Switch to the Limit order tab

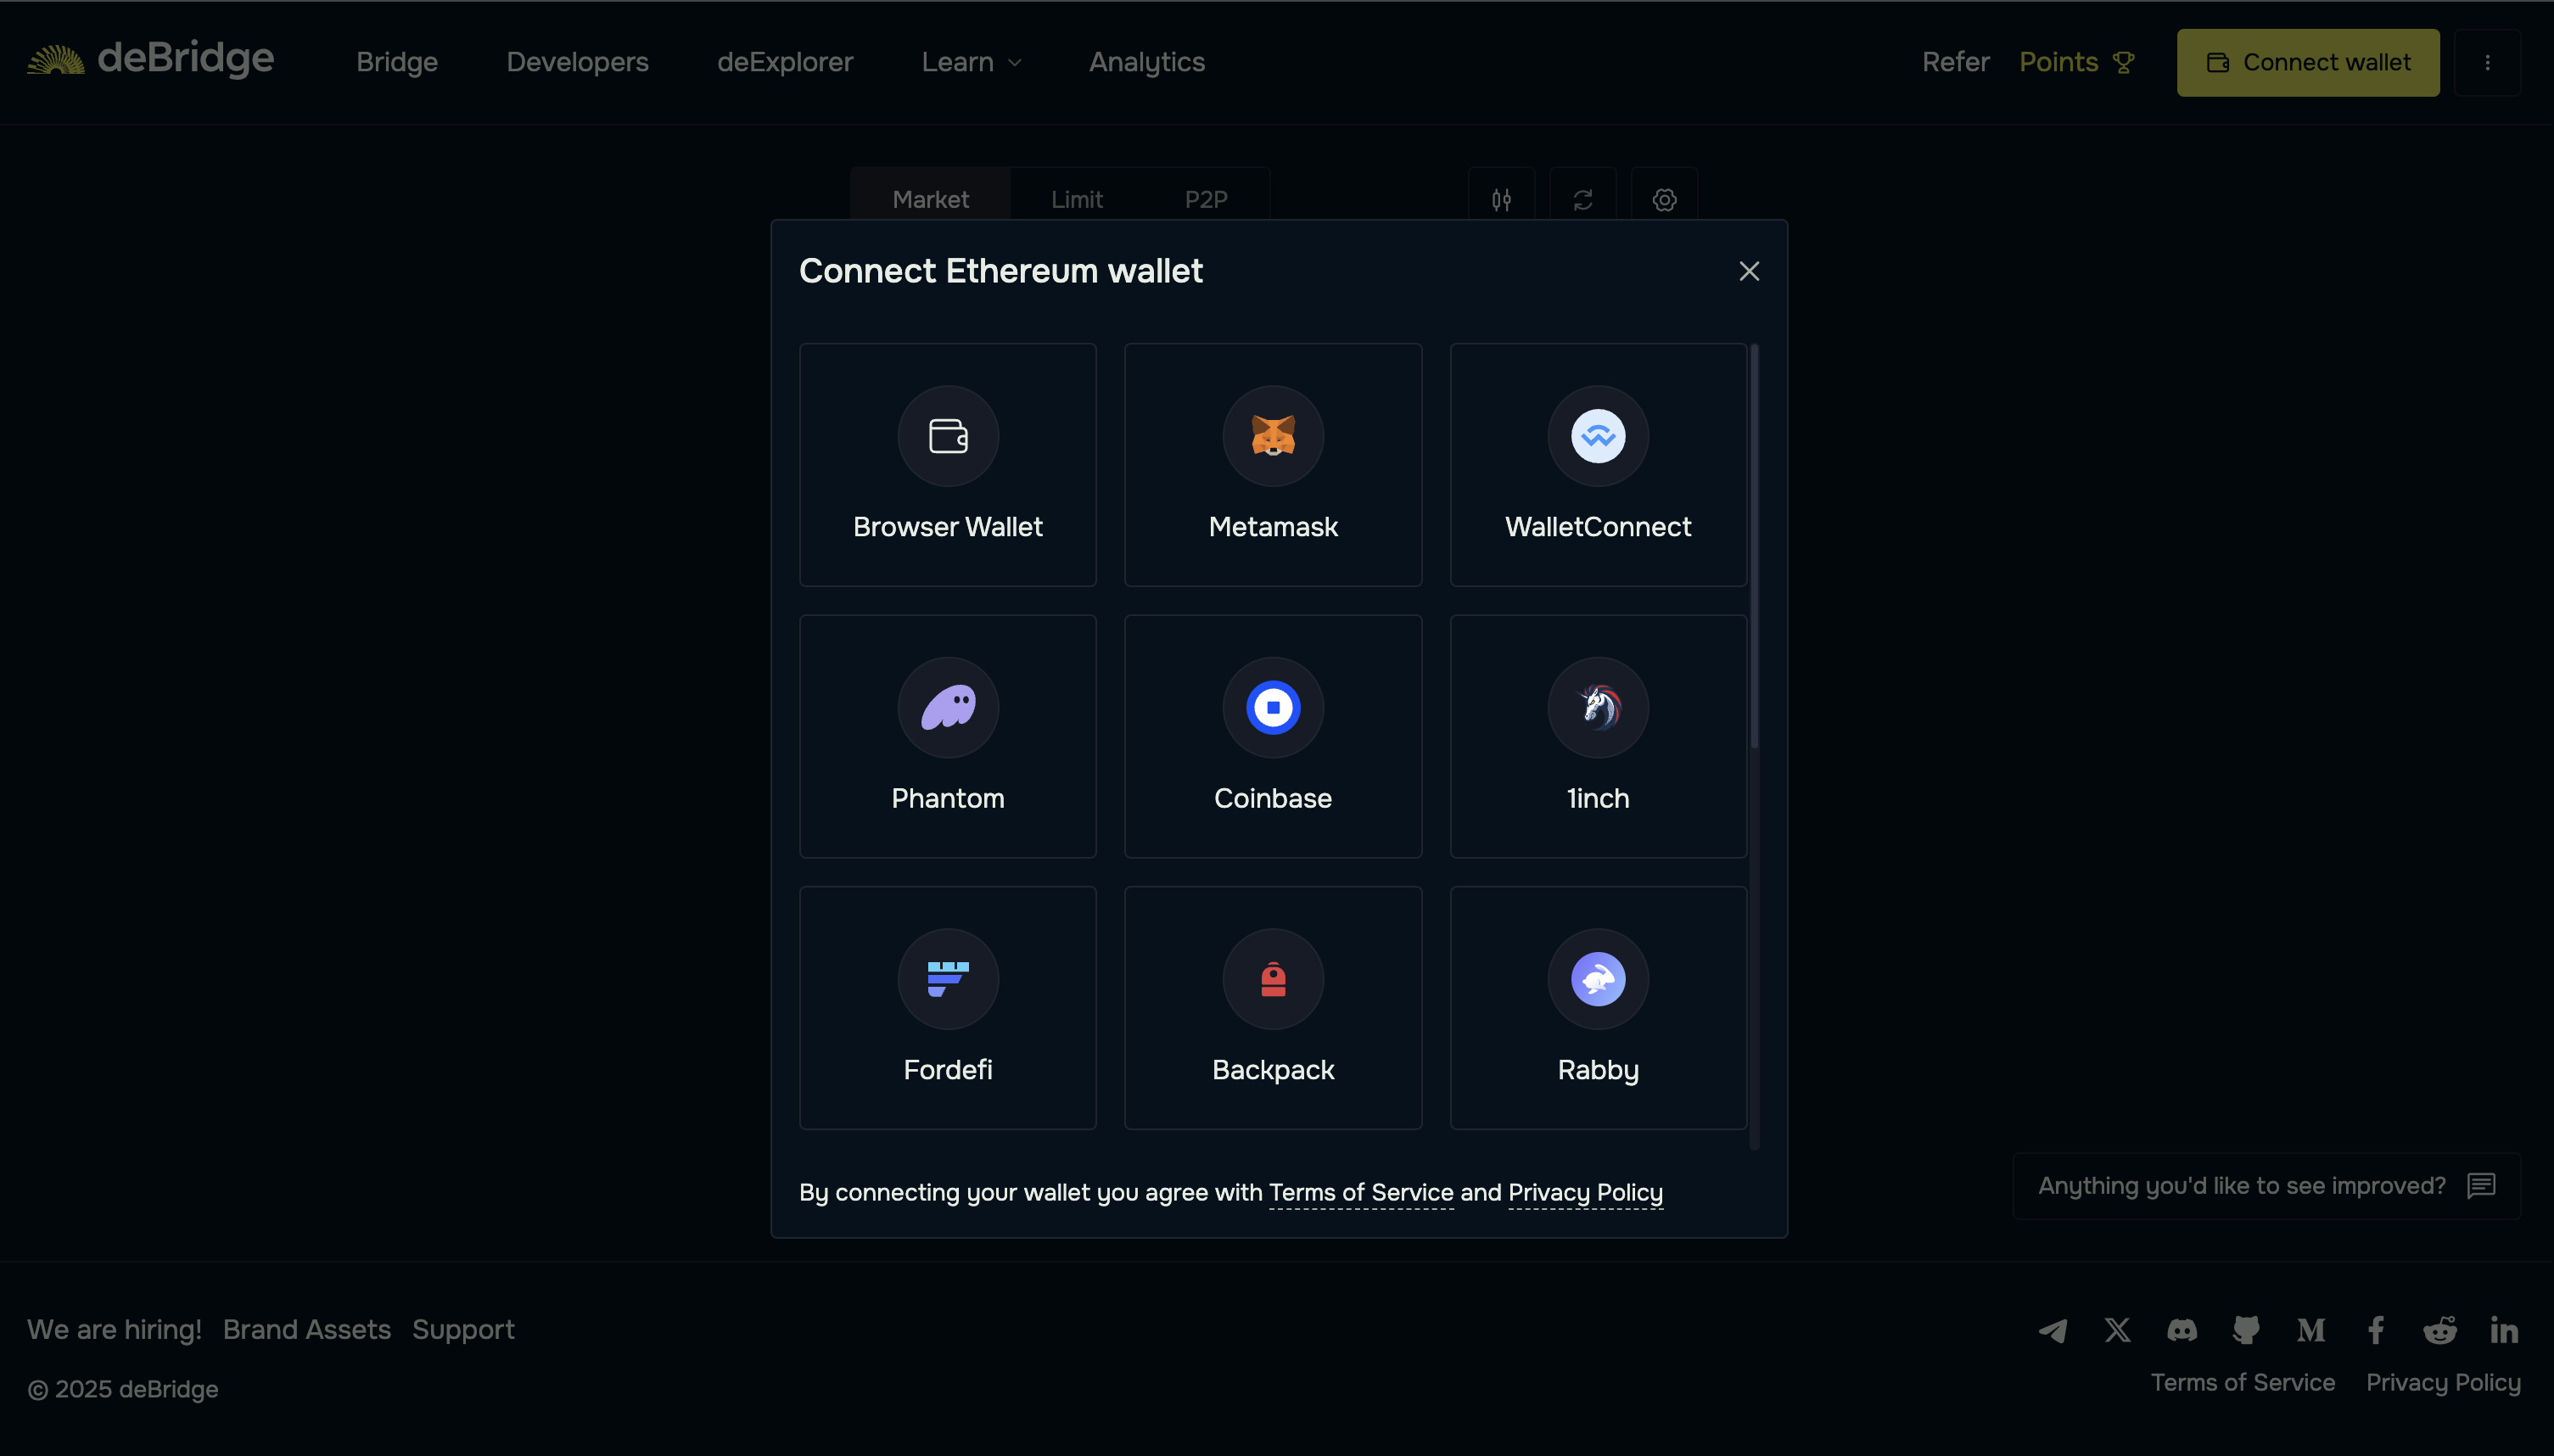pos(1076,199)
